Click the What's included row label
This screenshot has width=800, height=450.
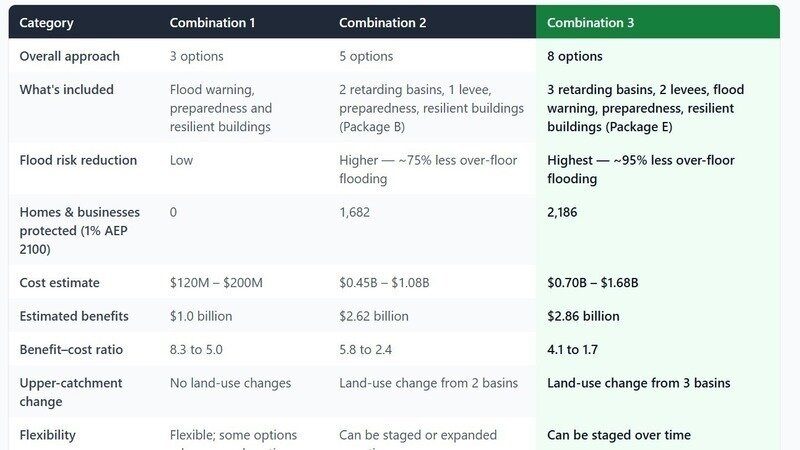click(x=66, y=89)
